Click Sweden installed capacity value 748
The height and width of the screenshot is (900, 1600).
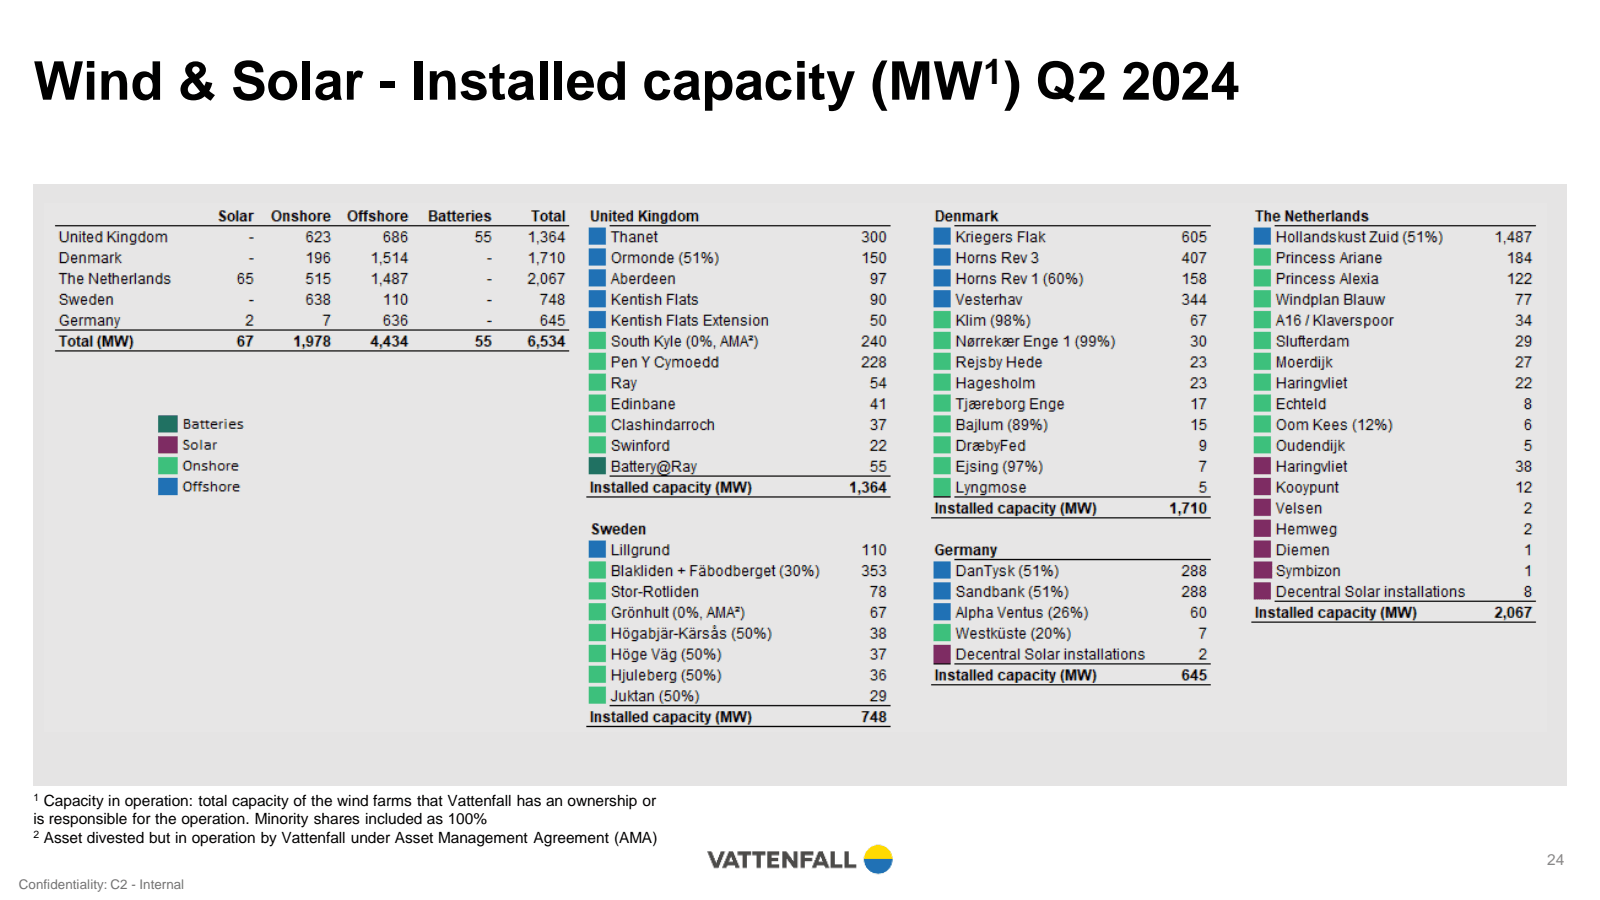pos(874,717)
